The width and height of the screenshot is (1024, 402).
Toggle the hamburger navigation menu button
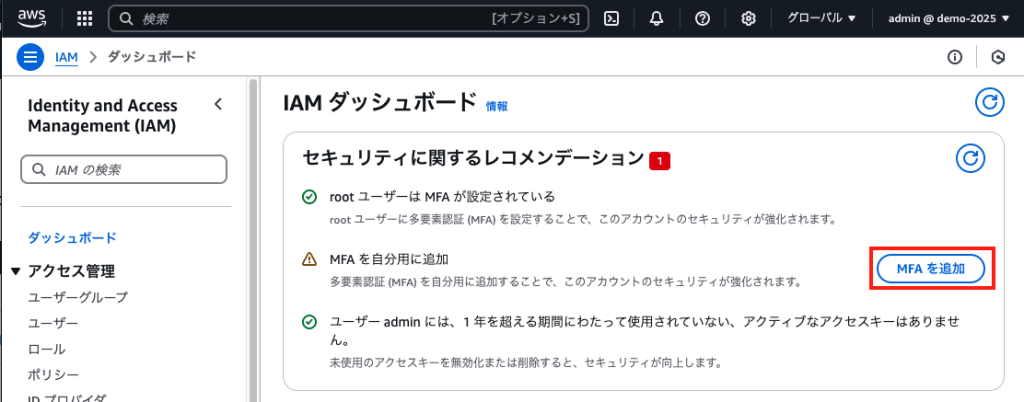30,57
